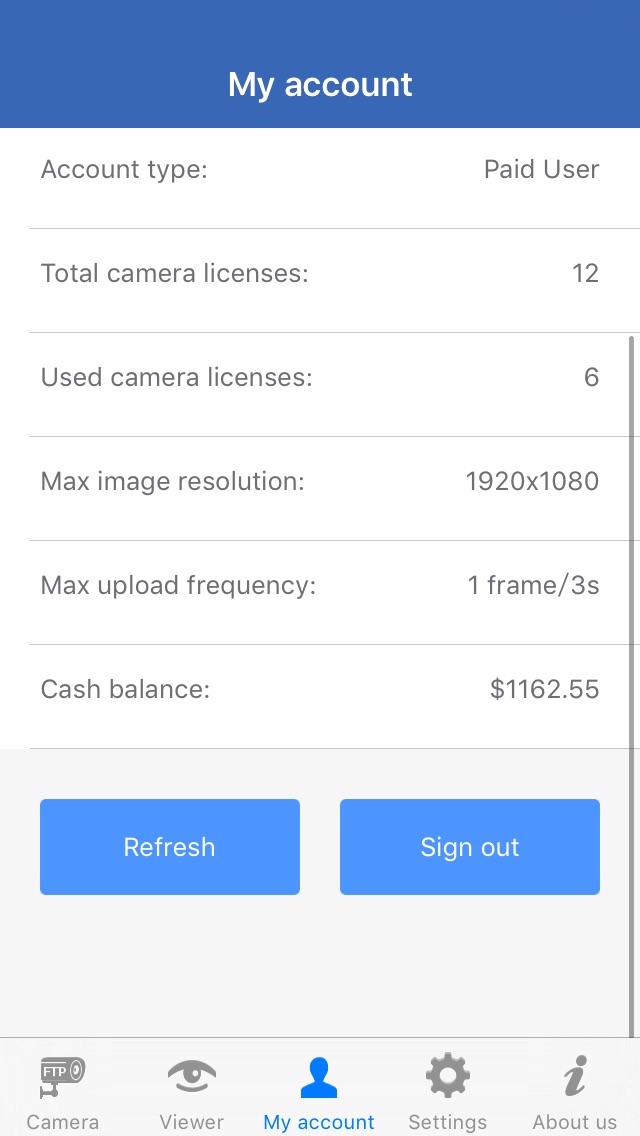
Task: Tap the Max upload frequency row
Action: pyautogui.click(x=320, y=586)
